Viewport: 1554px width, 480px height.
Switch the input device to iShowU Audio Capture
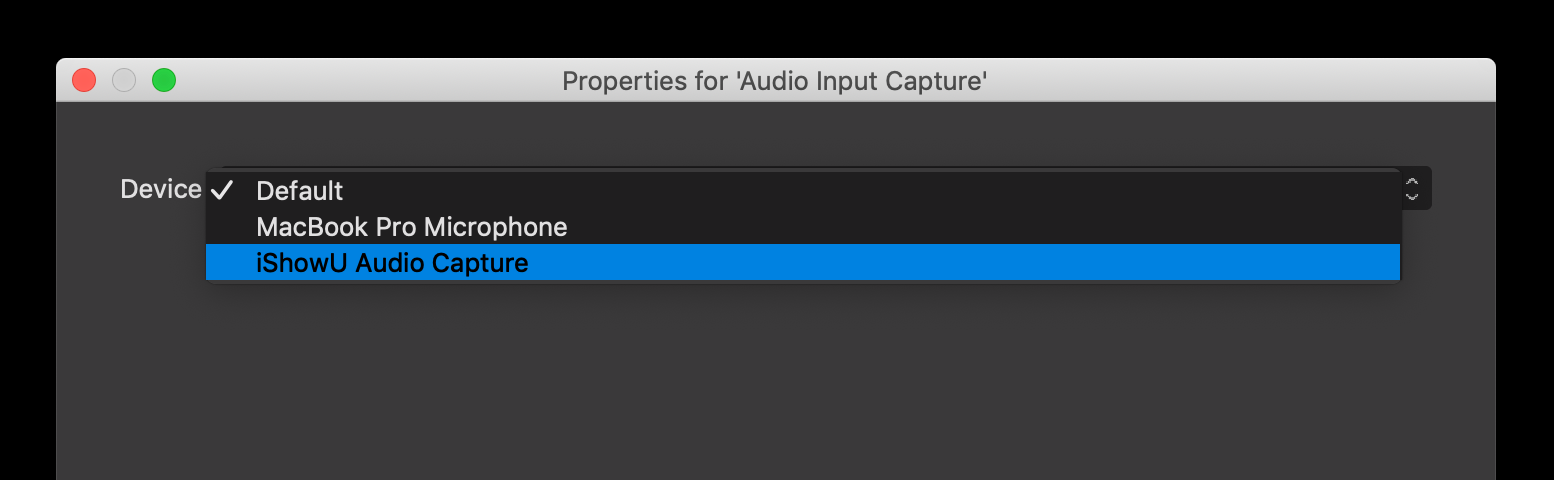[392, 263]
